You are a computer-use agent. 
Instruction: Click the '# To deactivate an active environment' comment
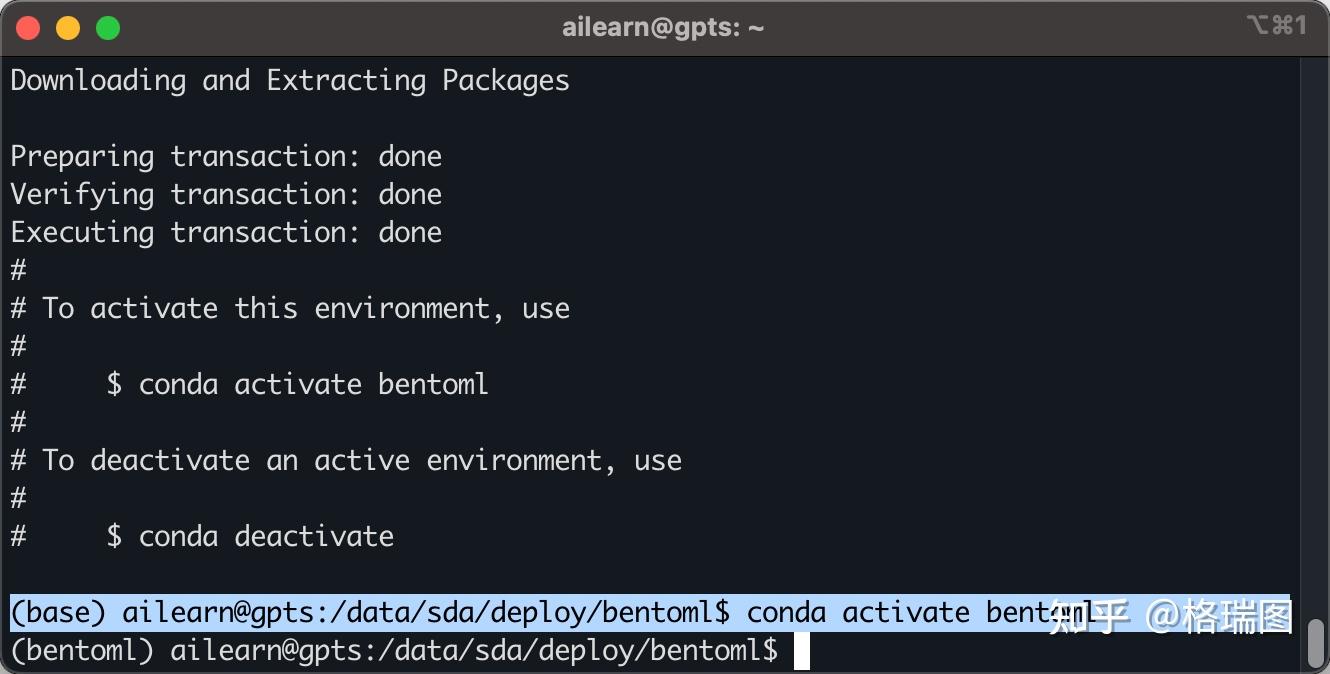[x=346, y=460]
